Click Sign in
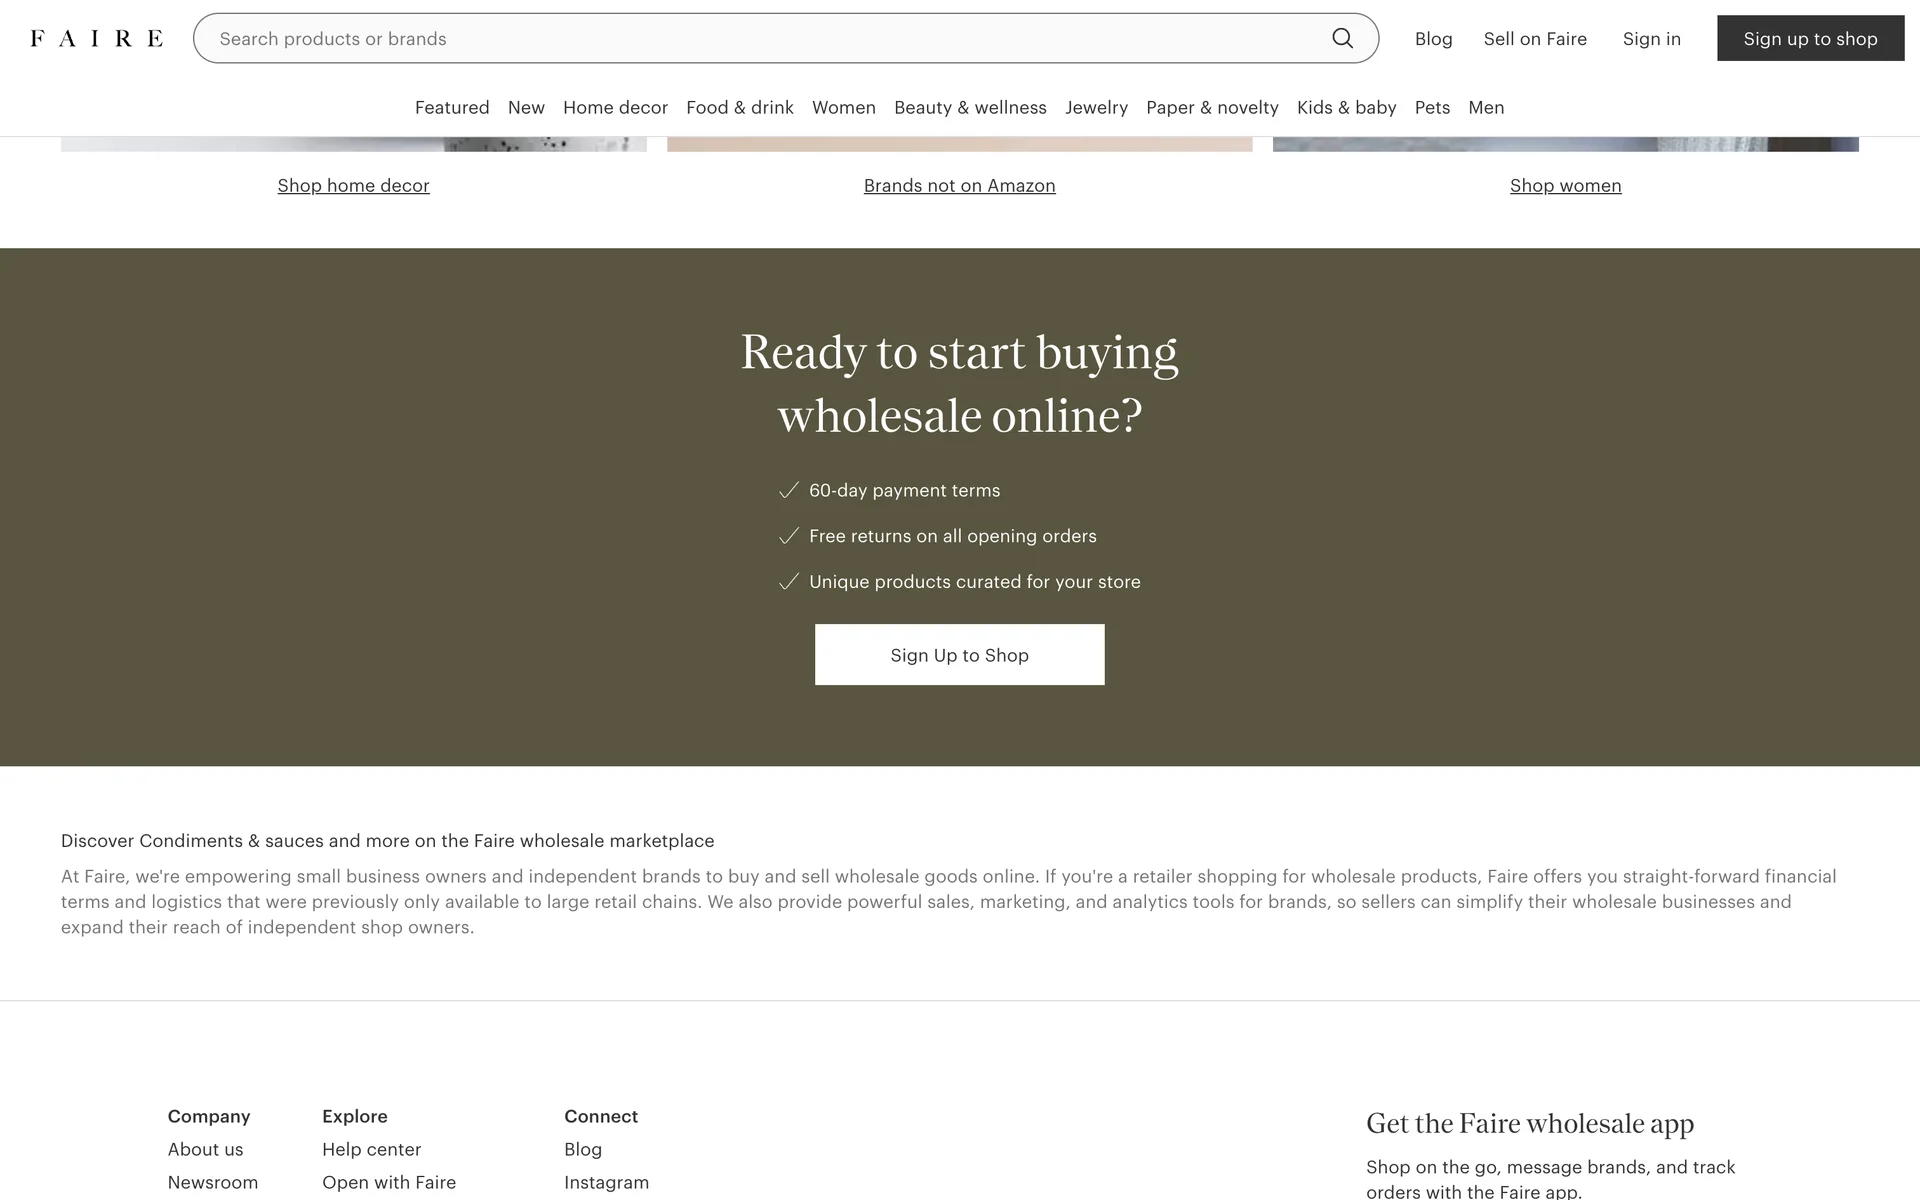The image size is (1920, 1200). pos(1651,38)
